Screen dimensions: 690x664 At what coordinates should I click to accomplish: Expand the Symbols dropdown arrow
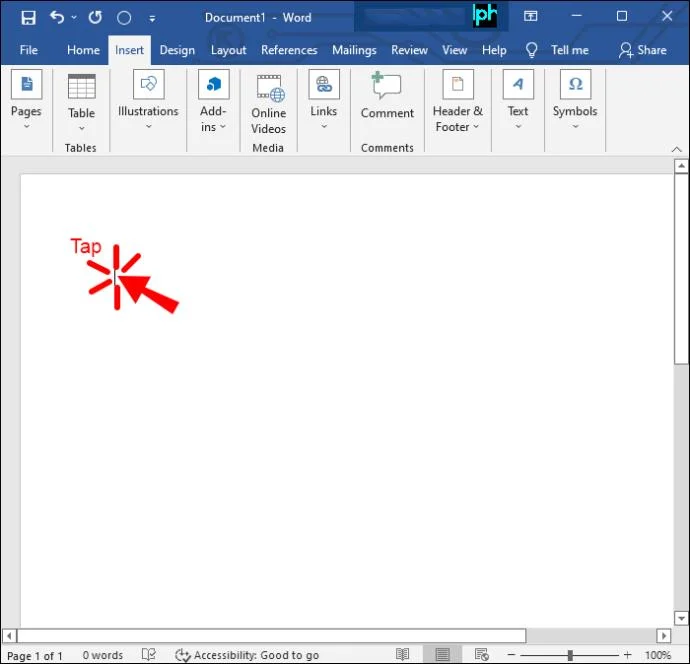[x=576, y=126]
